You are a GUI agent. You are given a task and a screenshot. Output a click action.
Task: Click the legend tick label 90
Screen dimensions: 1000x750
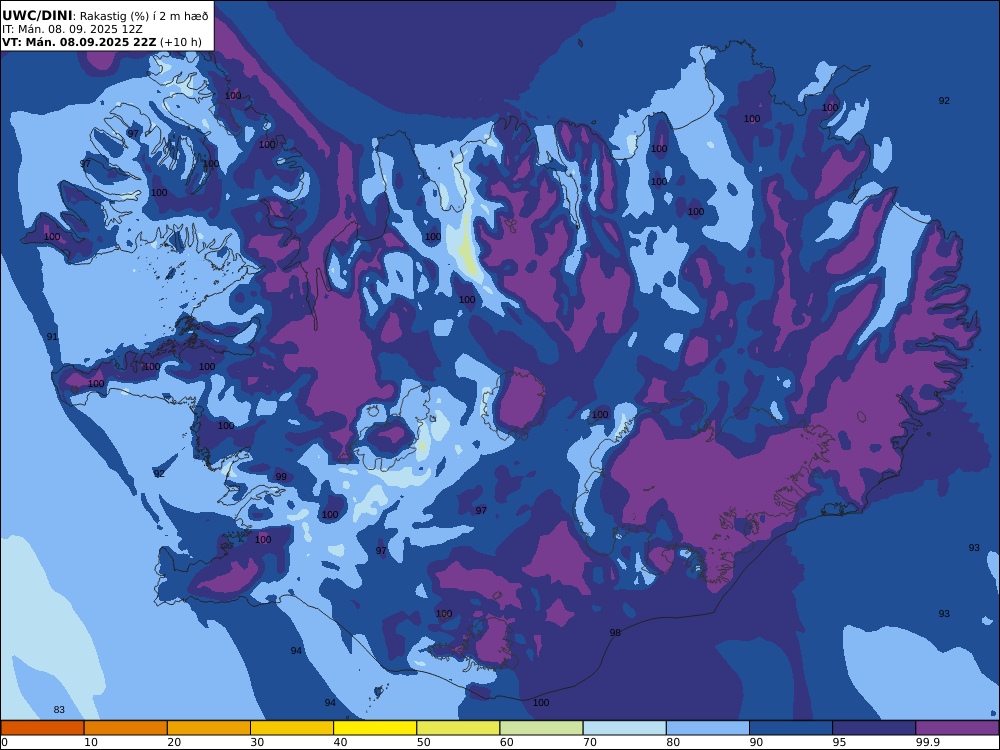[x=756, y=742]
